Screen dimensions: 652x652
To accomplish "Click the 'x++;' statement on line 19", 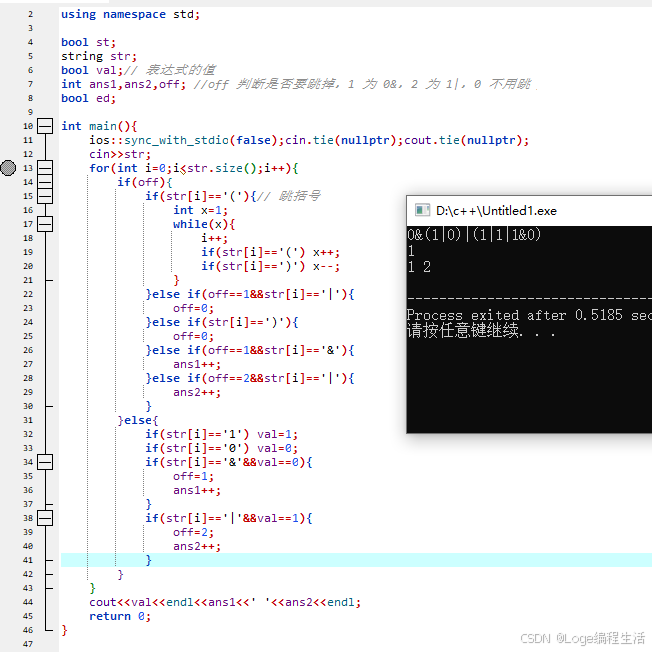I will click(x=326, y=252).
